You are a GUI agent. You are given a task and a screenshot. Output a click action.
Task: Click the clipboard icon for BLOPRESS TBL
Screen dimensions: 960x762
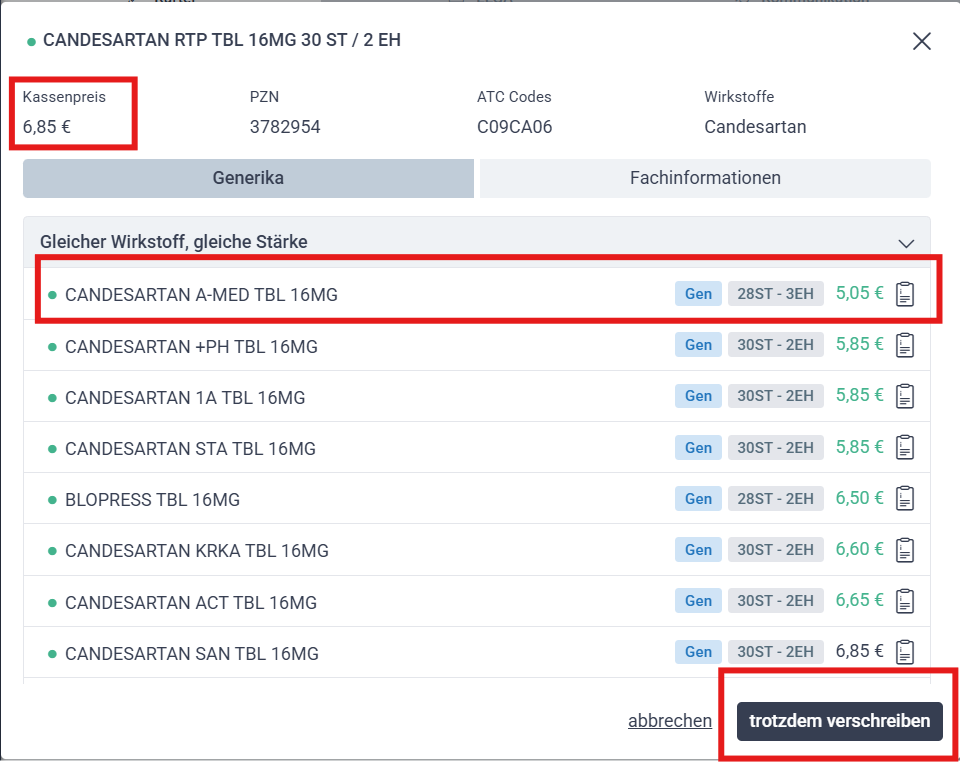coord(905,498)
